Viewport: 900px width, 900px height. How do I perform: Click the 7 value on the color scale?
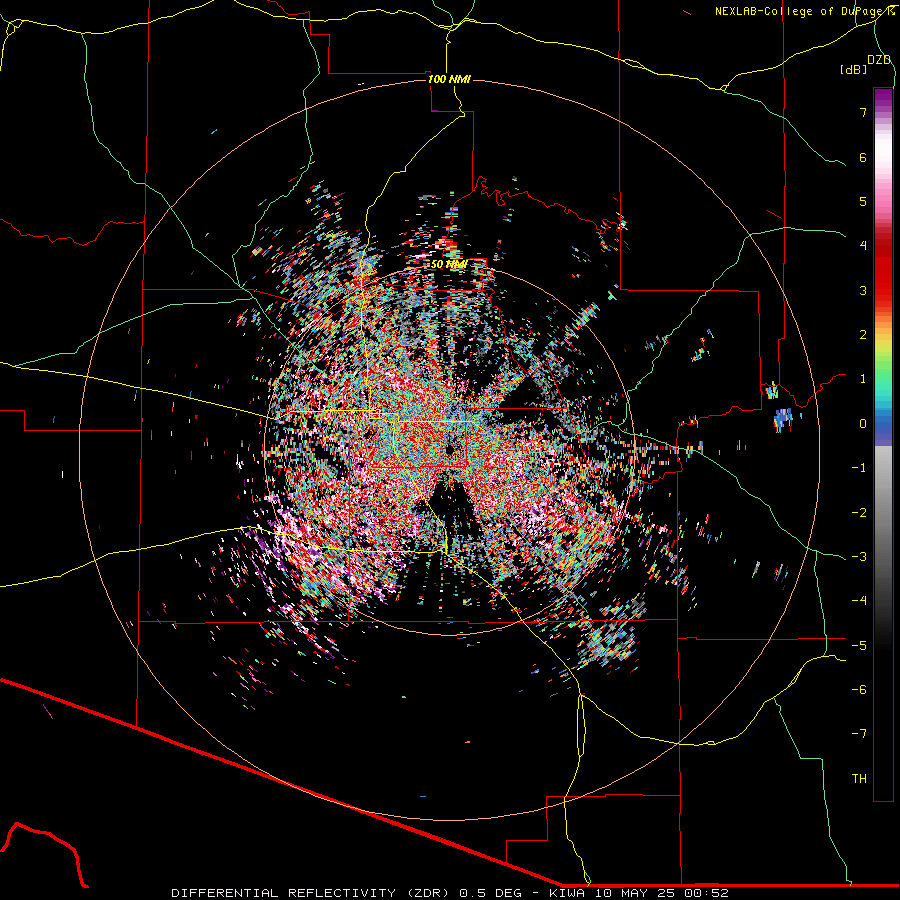coord(863,112)
